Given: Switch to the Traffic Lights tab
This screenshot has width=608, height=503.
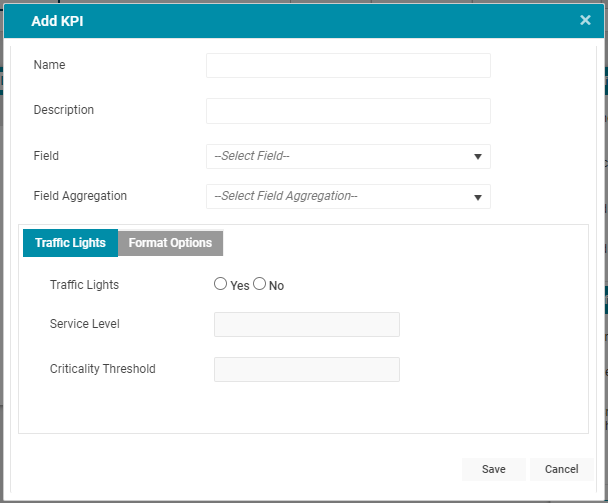Looking at the screenshot, I should [71, 243].
